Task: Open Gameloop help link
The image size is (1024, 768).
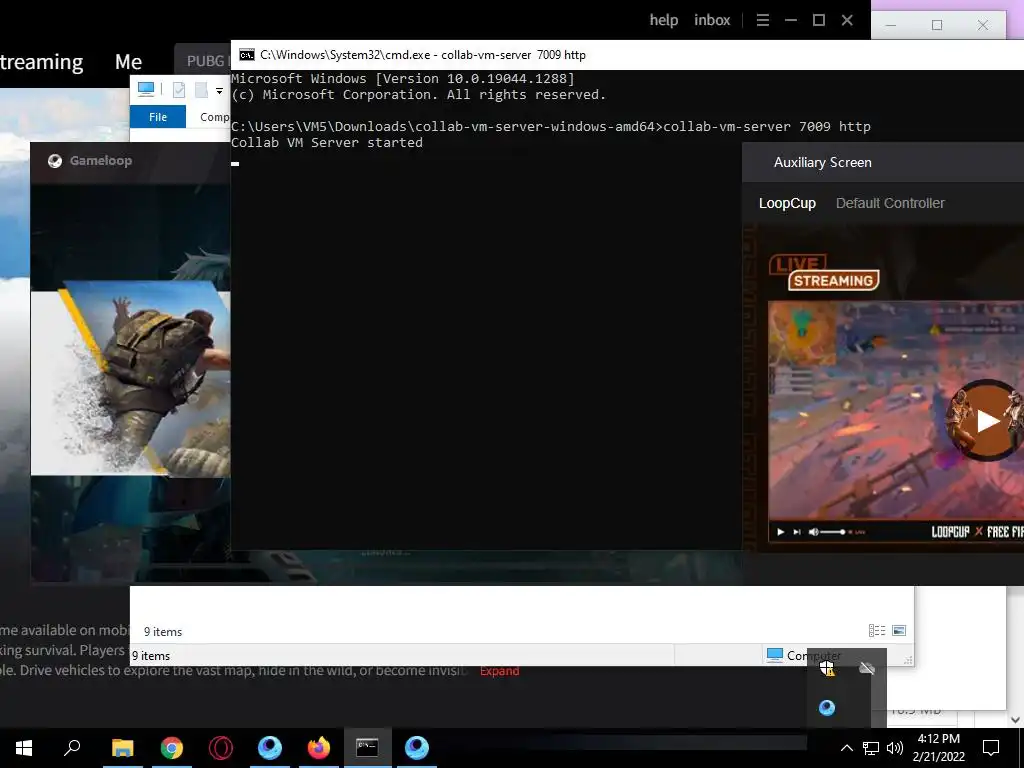Action: pos(664,20)
